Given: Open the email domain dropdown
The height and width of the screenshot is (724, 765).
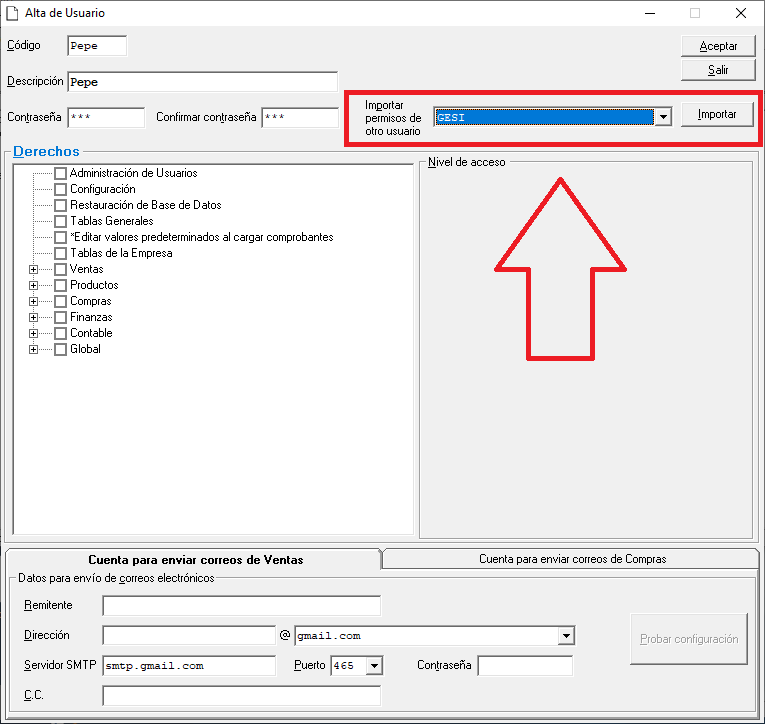Looking at the screenshot, I should pyautogui.click(x=566, y=636).
